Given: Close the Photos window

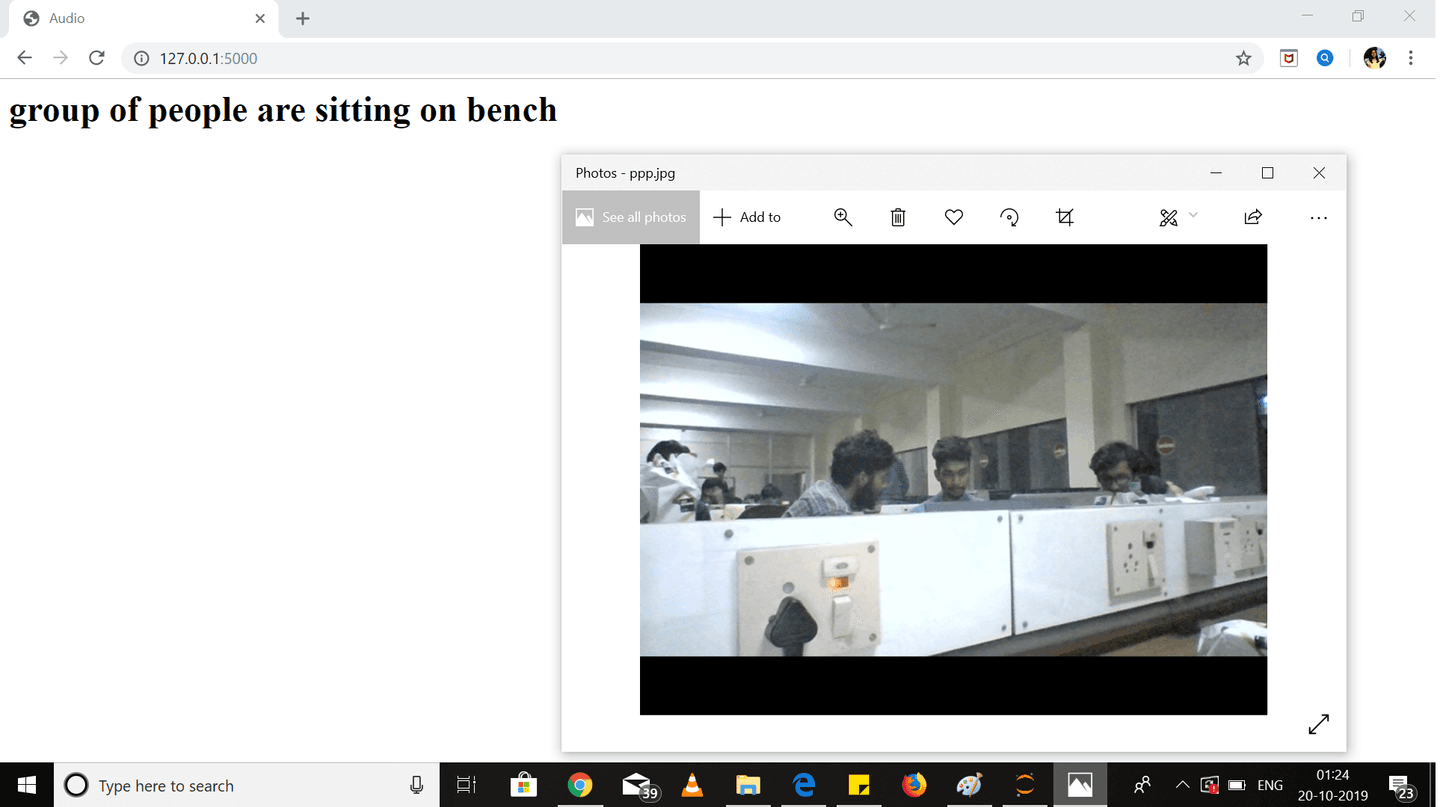Looking at the screenshot, I should (x=1319, y=173).
